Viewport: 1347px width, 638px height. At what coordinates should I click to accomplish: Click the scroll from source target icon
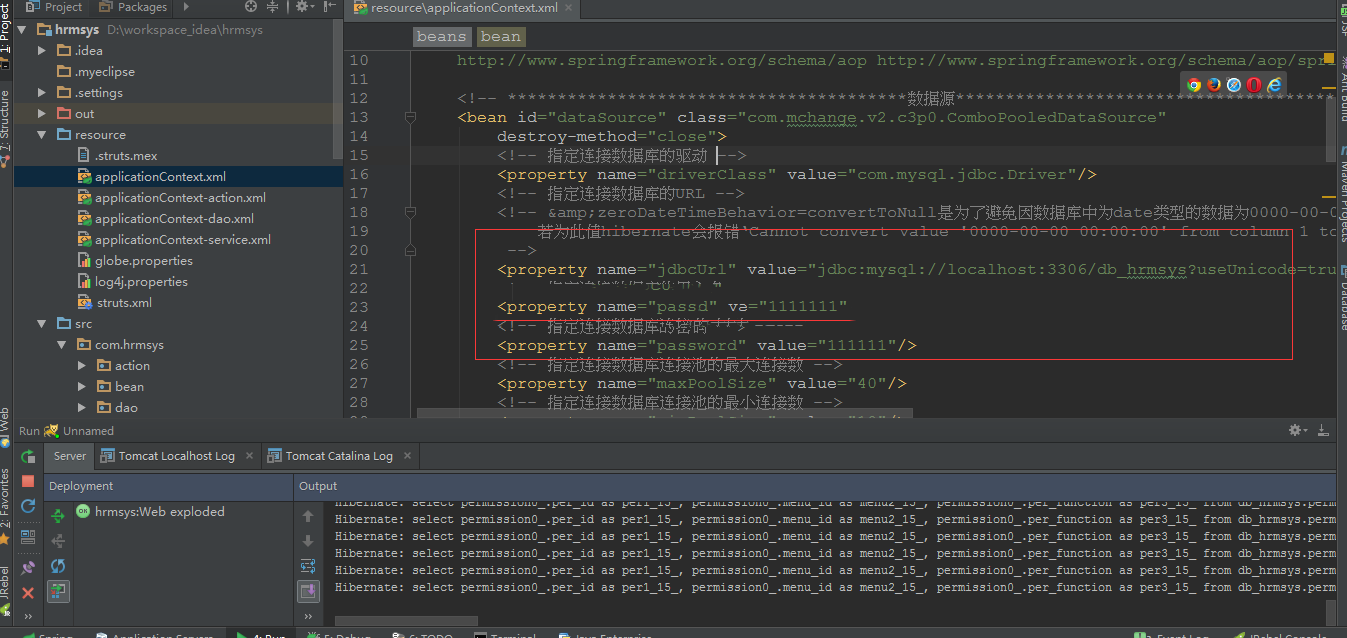click(253, 7)
